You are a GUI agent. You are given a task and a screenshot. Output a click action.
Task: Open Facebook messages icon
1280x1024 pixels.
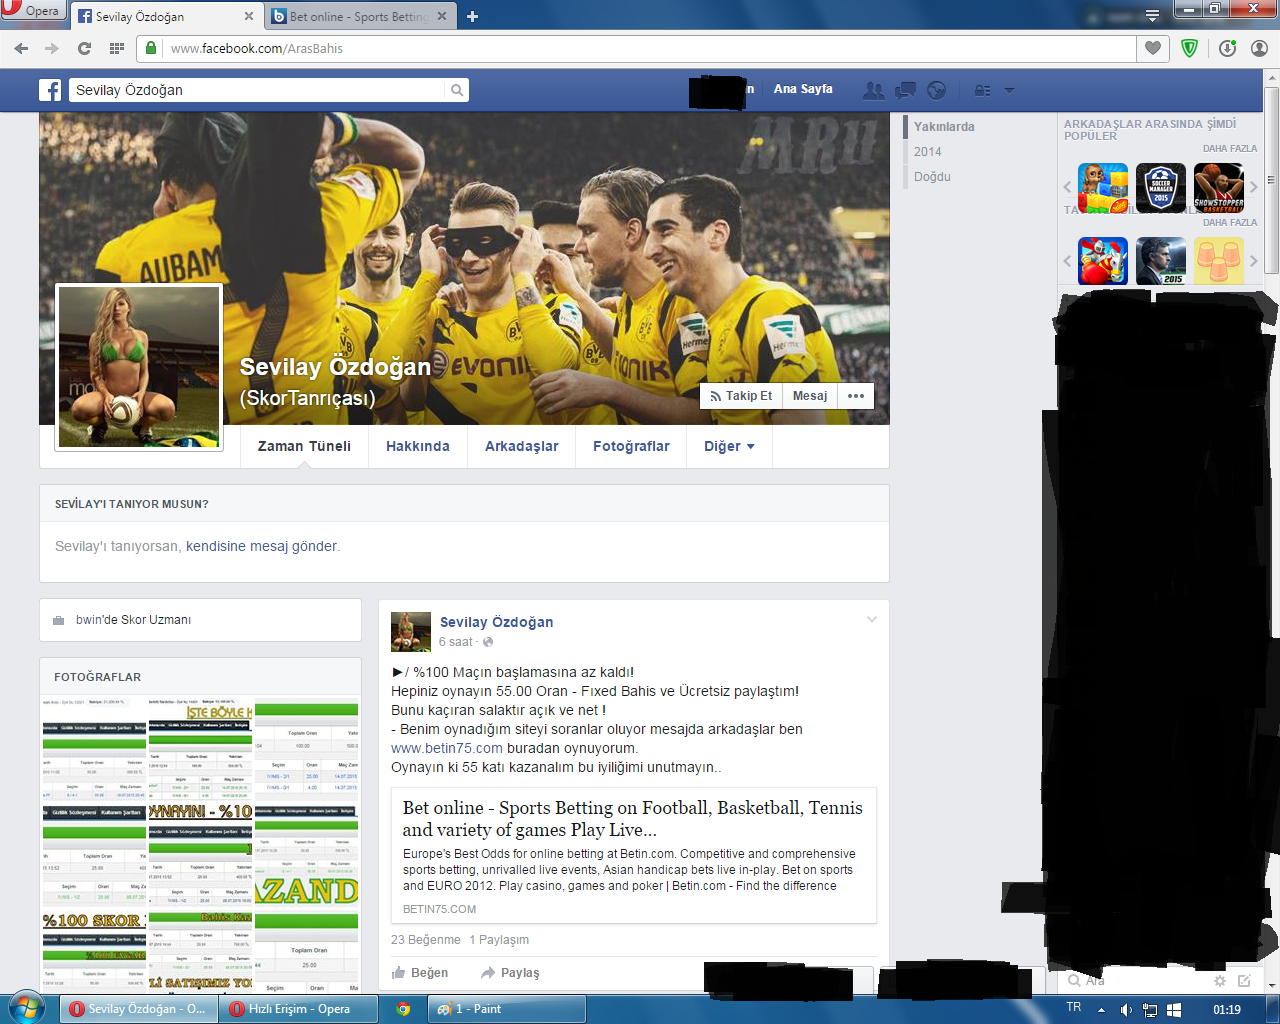(905, 90)
